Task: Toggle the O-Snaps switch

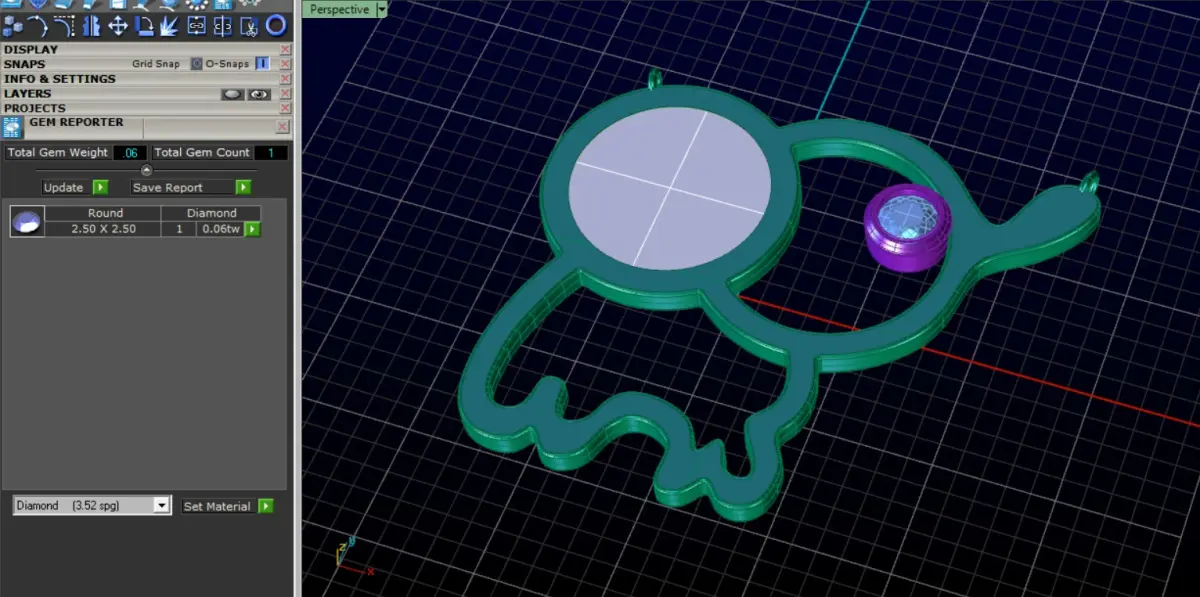Action: (x=262, y=64)
